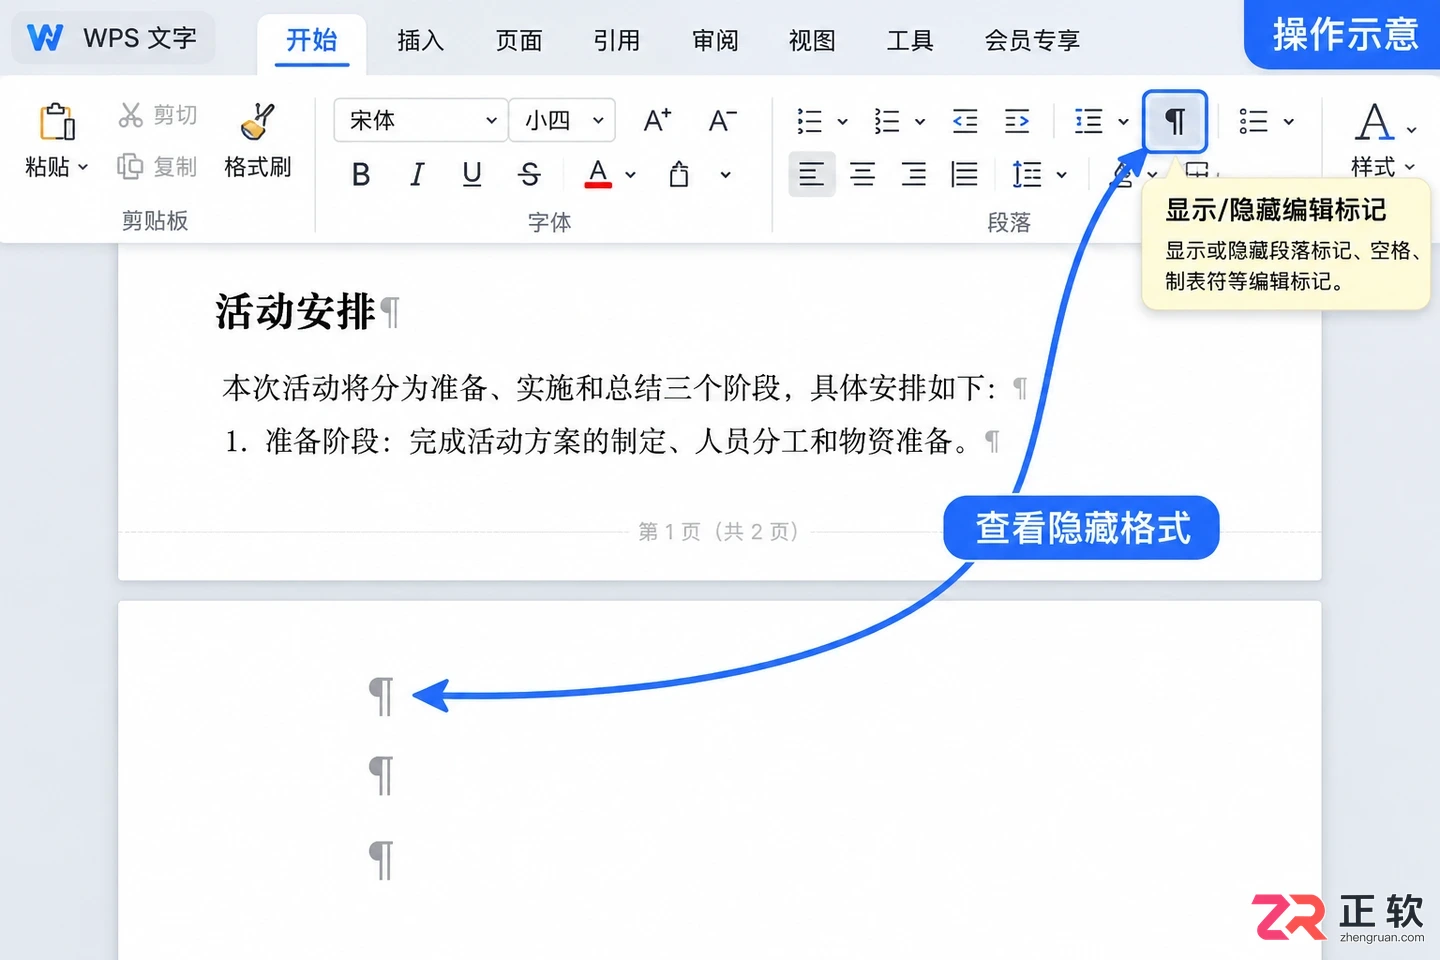Toggle Bold formatting
The height and width of the screenshot is (960, 1440).
tap(361, 174)
